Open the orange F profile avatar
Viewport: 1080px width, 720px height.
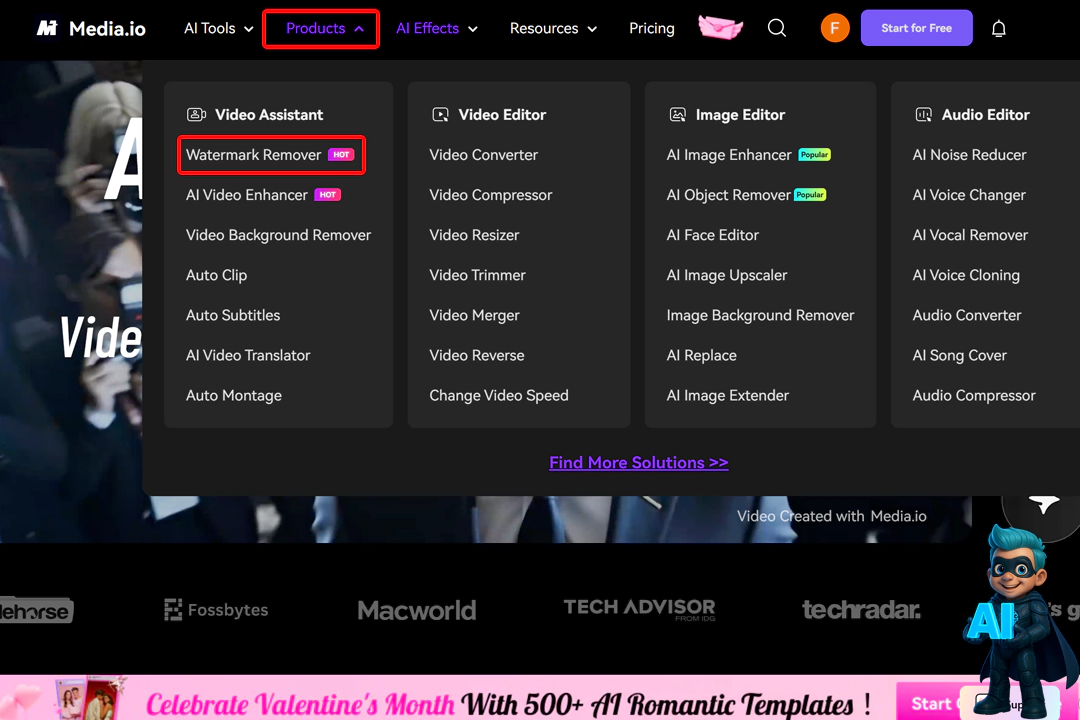coord(835,28)
